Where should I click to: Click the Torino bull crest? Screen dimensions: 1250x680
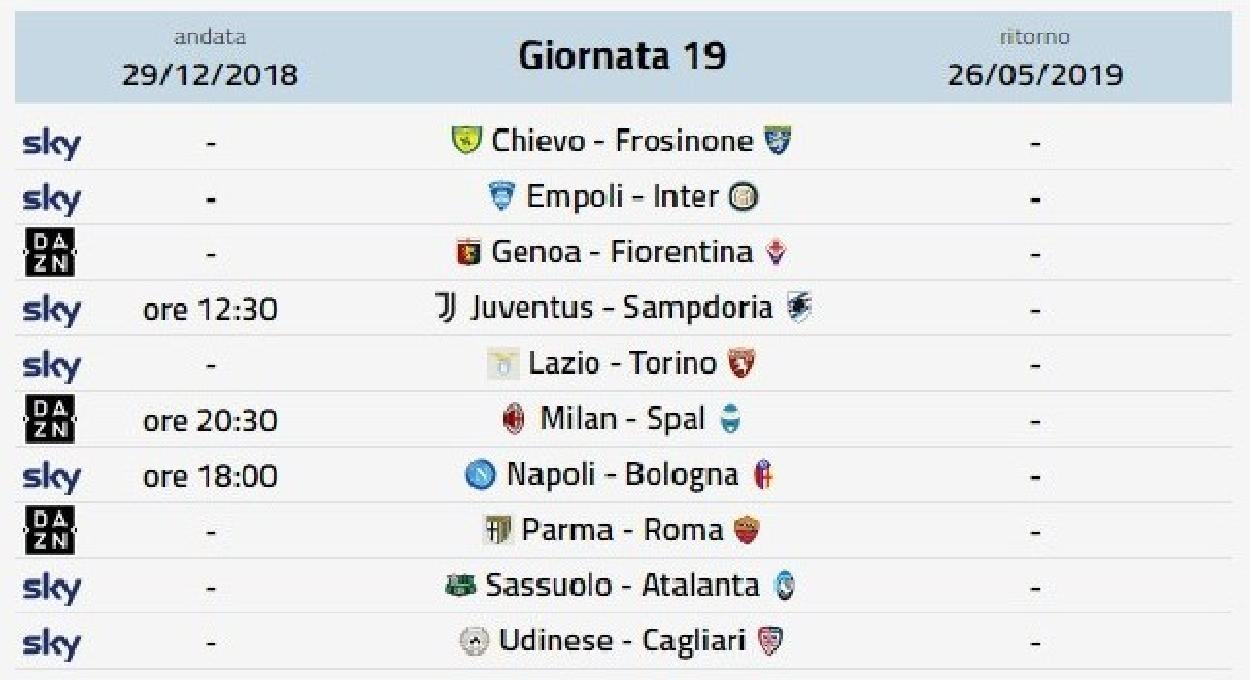741,364
